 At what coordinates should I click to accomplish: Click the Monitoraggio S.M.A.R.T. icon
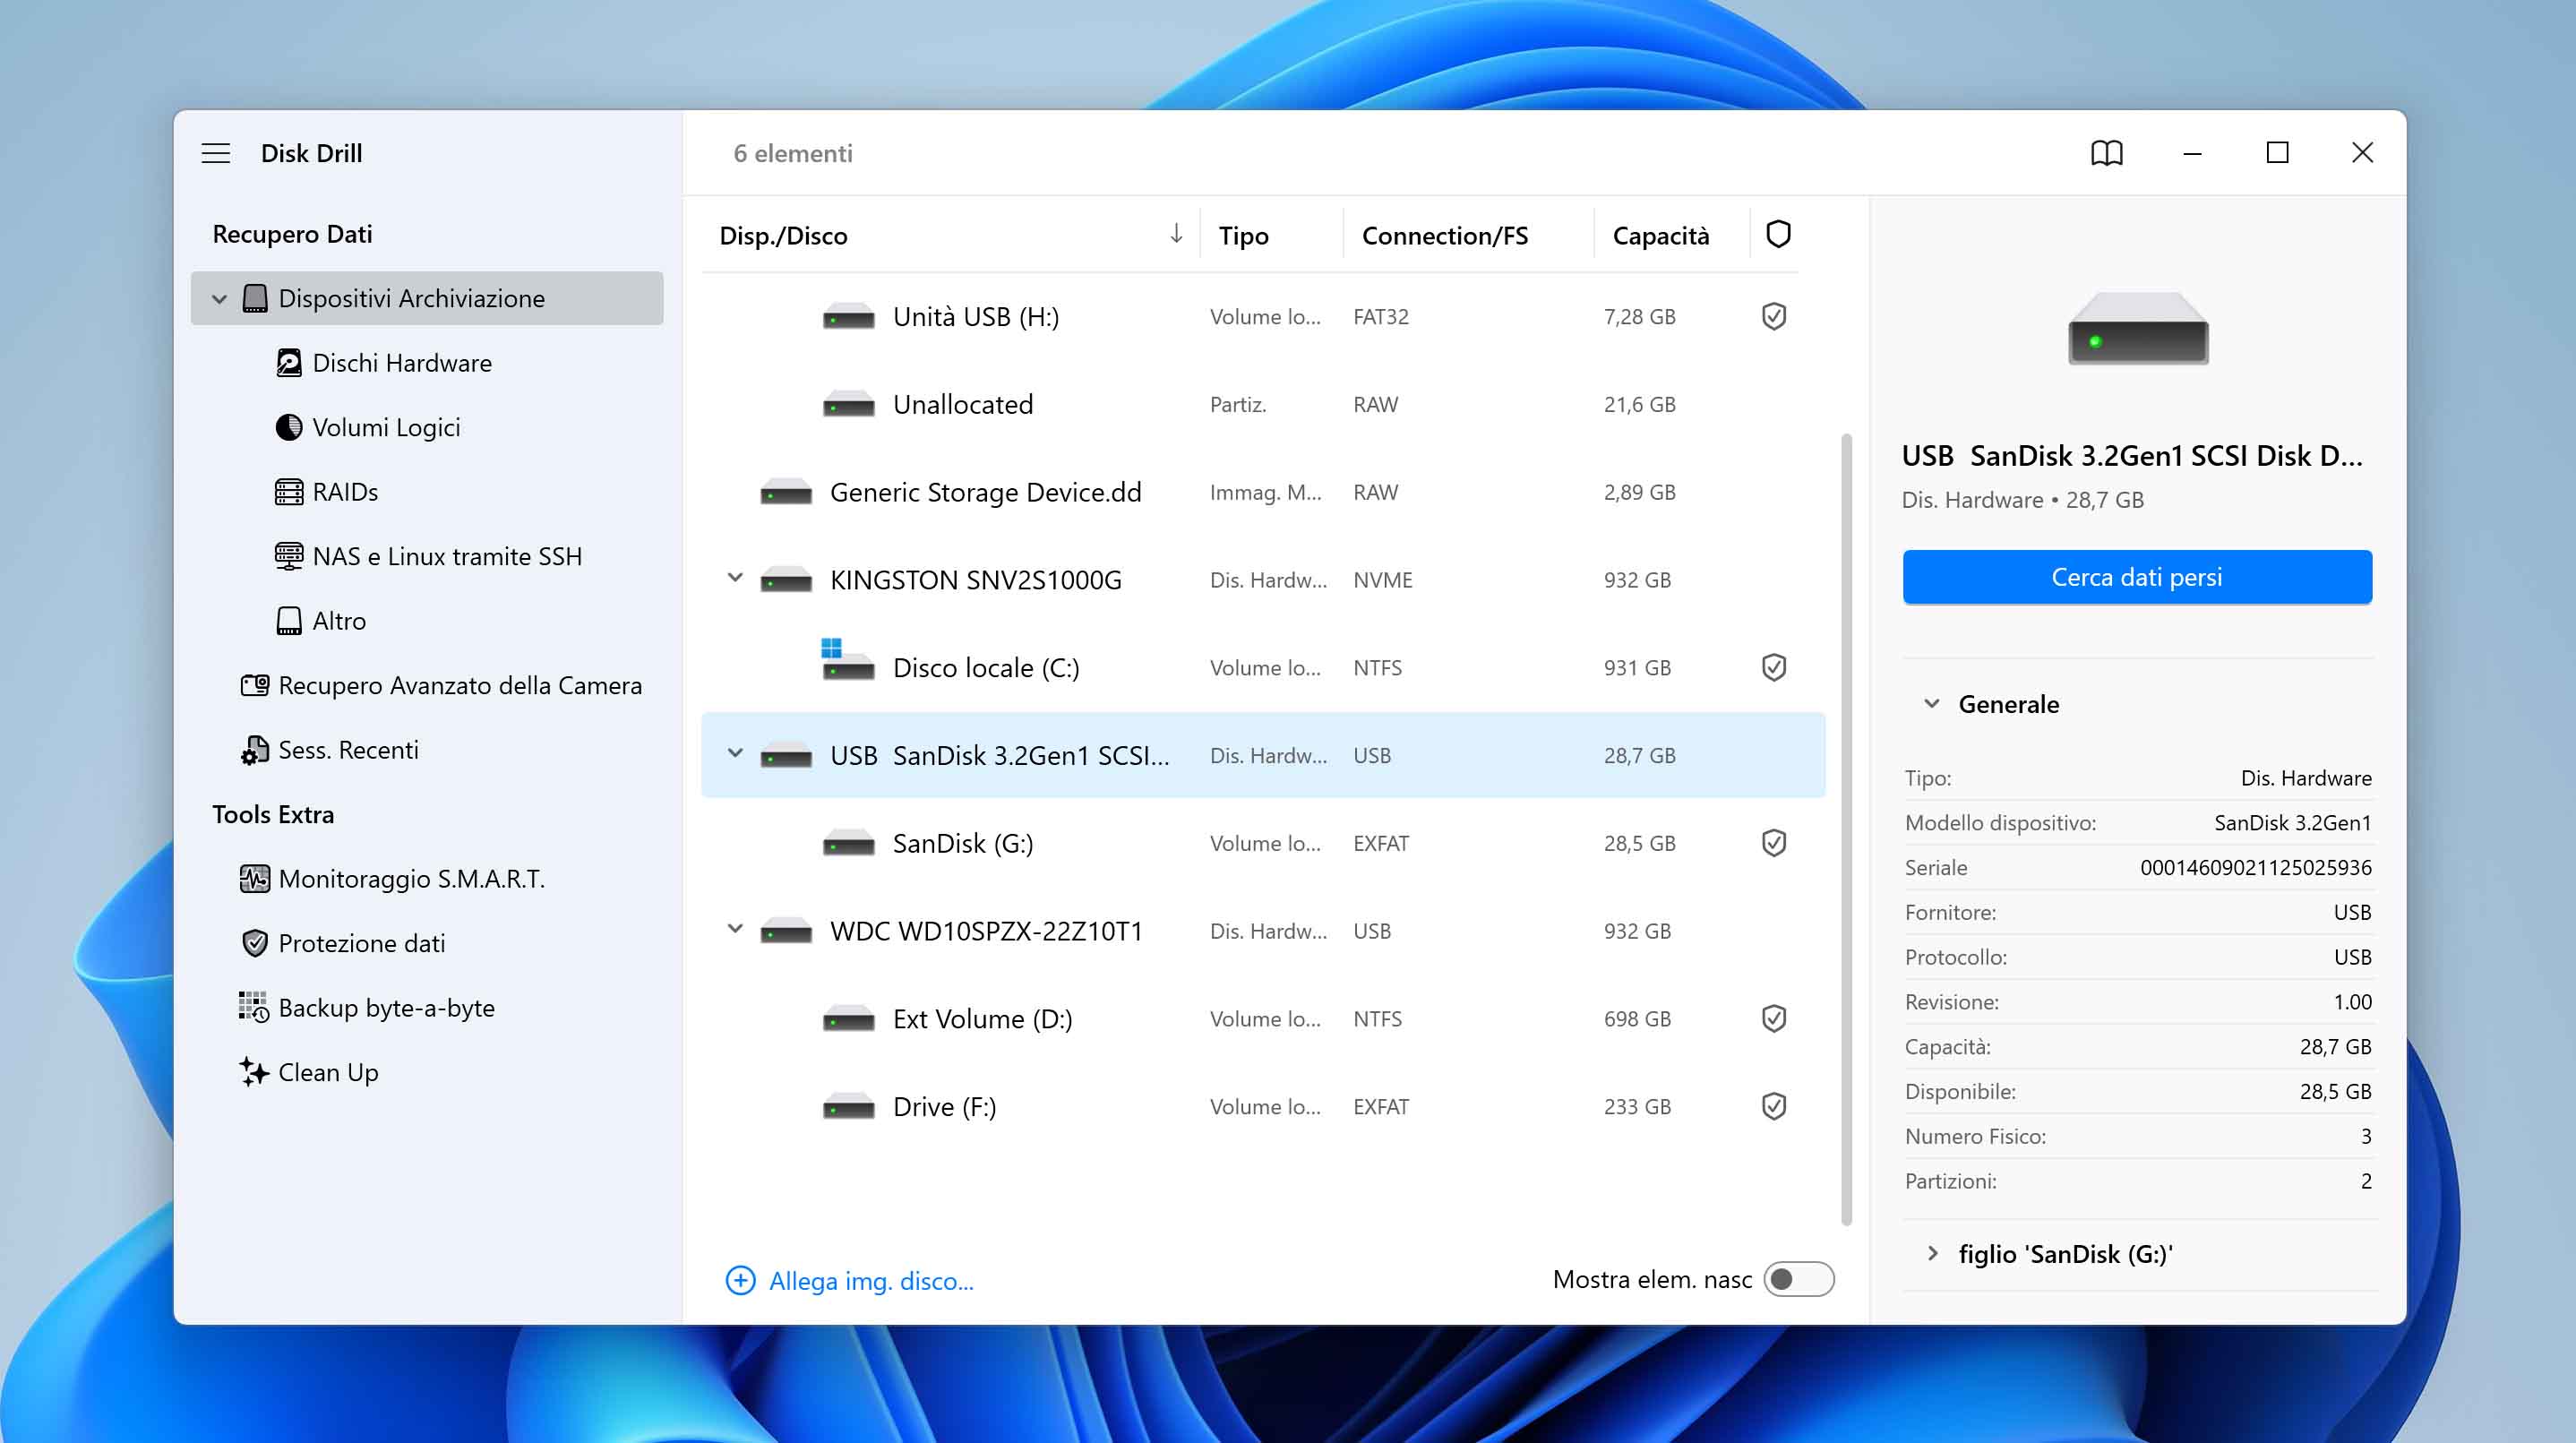tap(255, 878)
